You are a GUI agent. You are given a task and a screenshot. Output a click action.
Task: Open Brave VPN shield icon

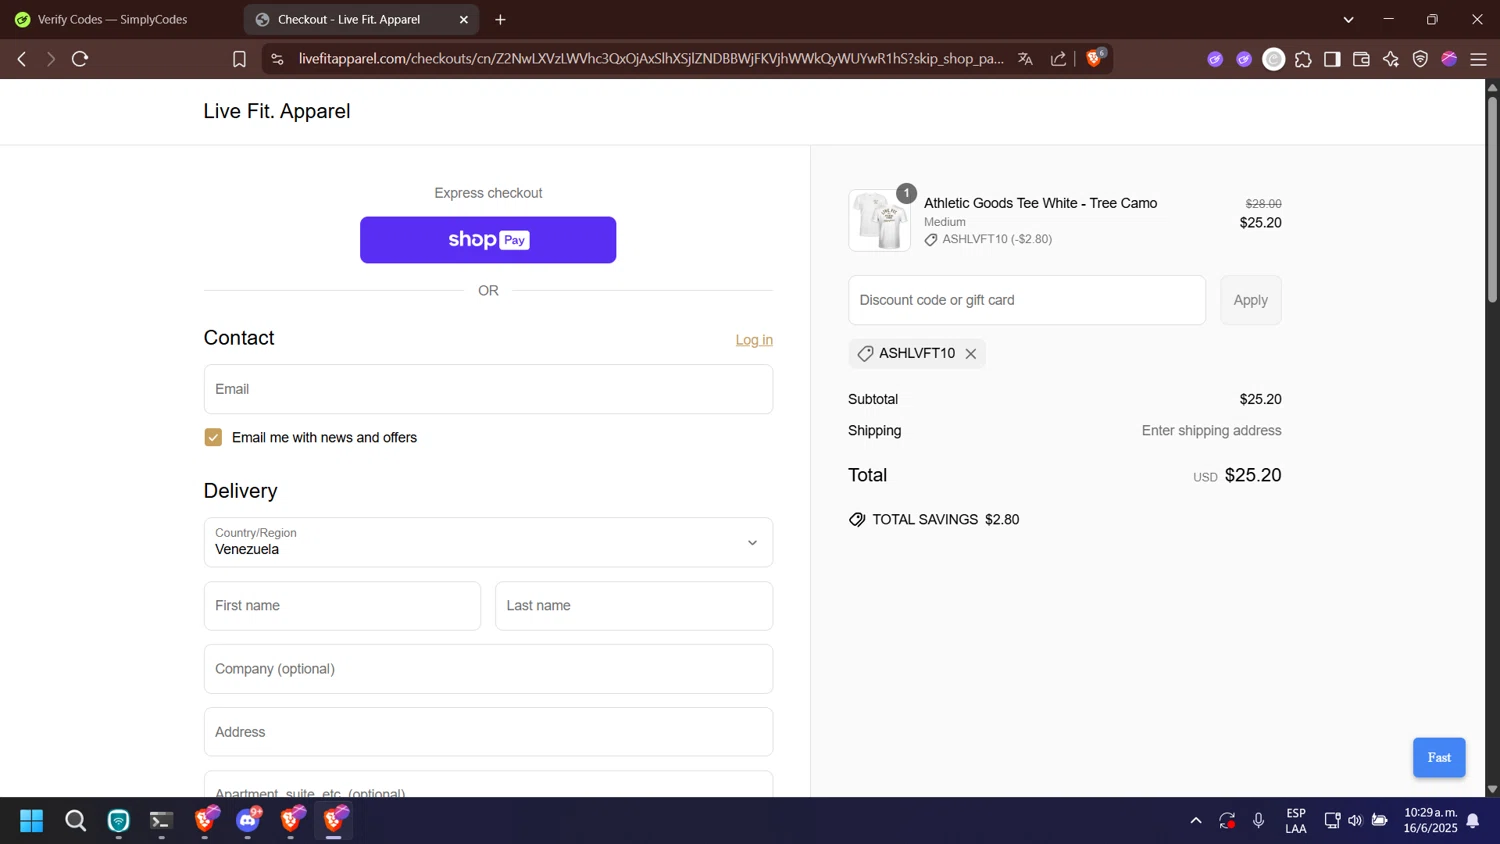click(1420, 59)
